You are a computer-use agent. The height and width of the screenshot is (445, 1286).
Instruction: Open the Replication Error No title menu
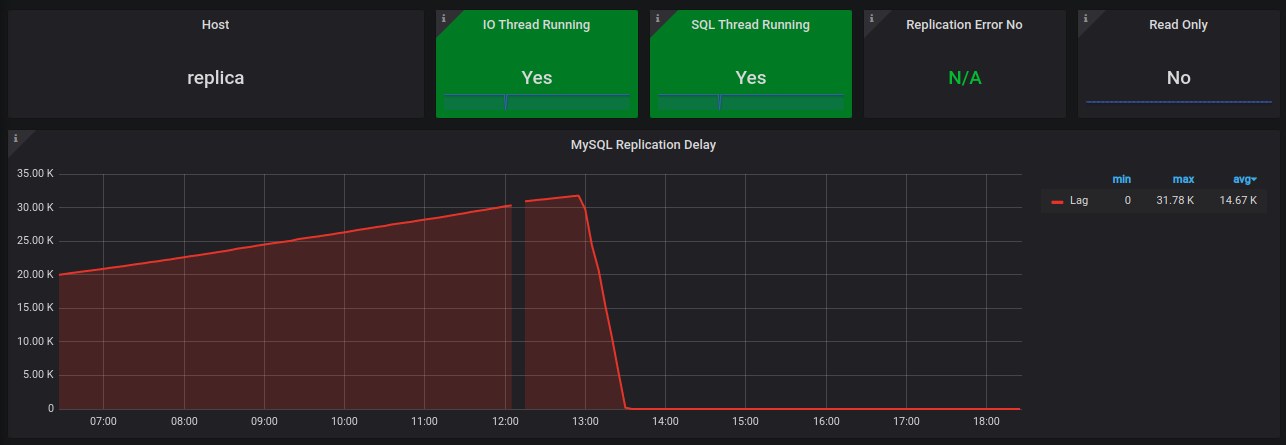coord(964,25)
